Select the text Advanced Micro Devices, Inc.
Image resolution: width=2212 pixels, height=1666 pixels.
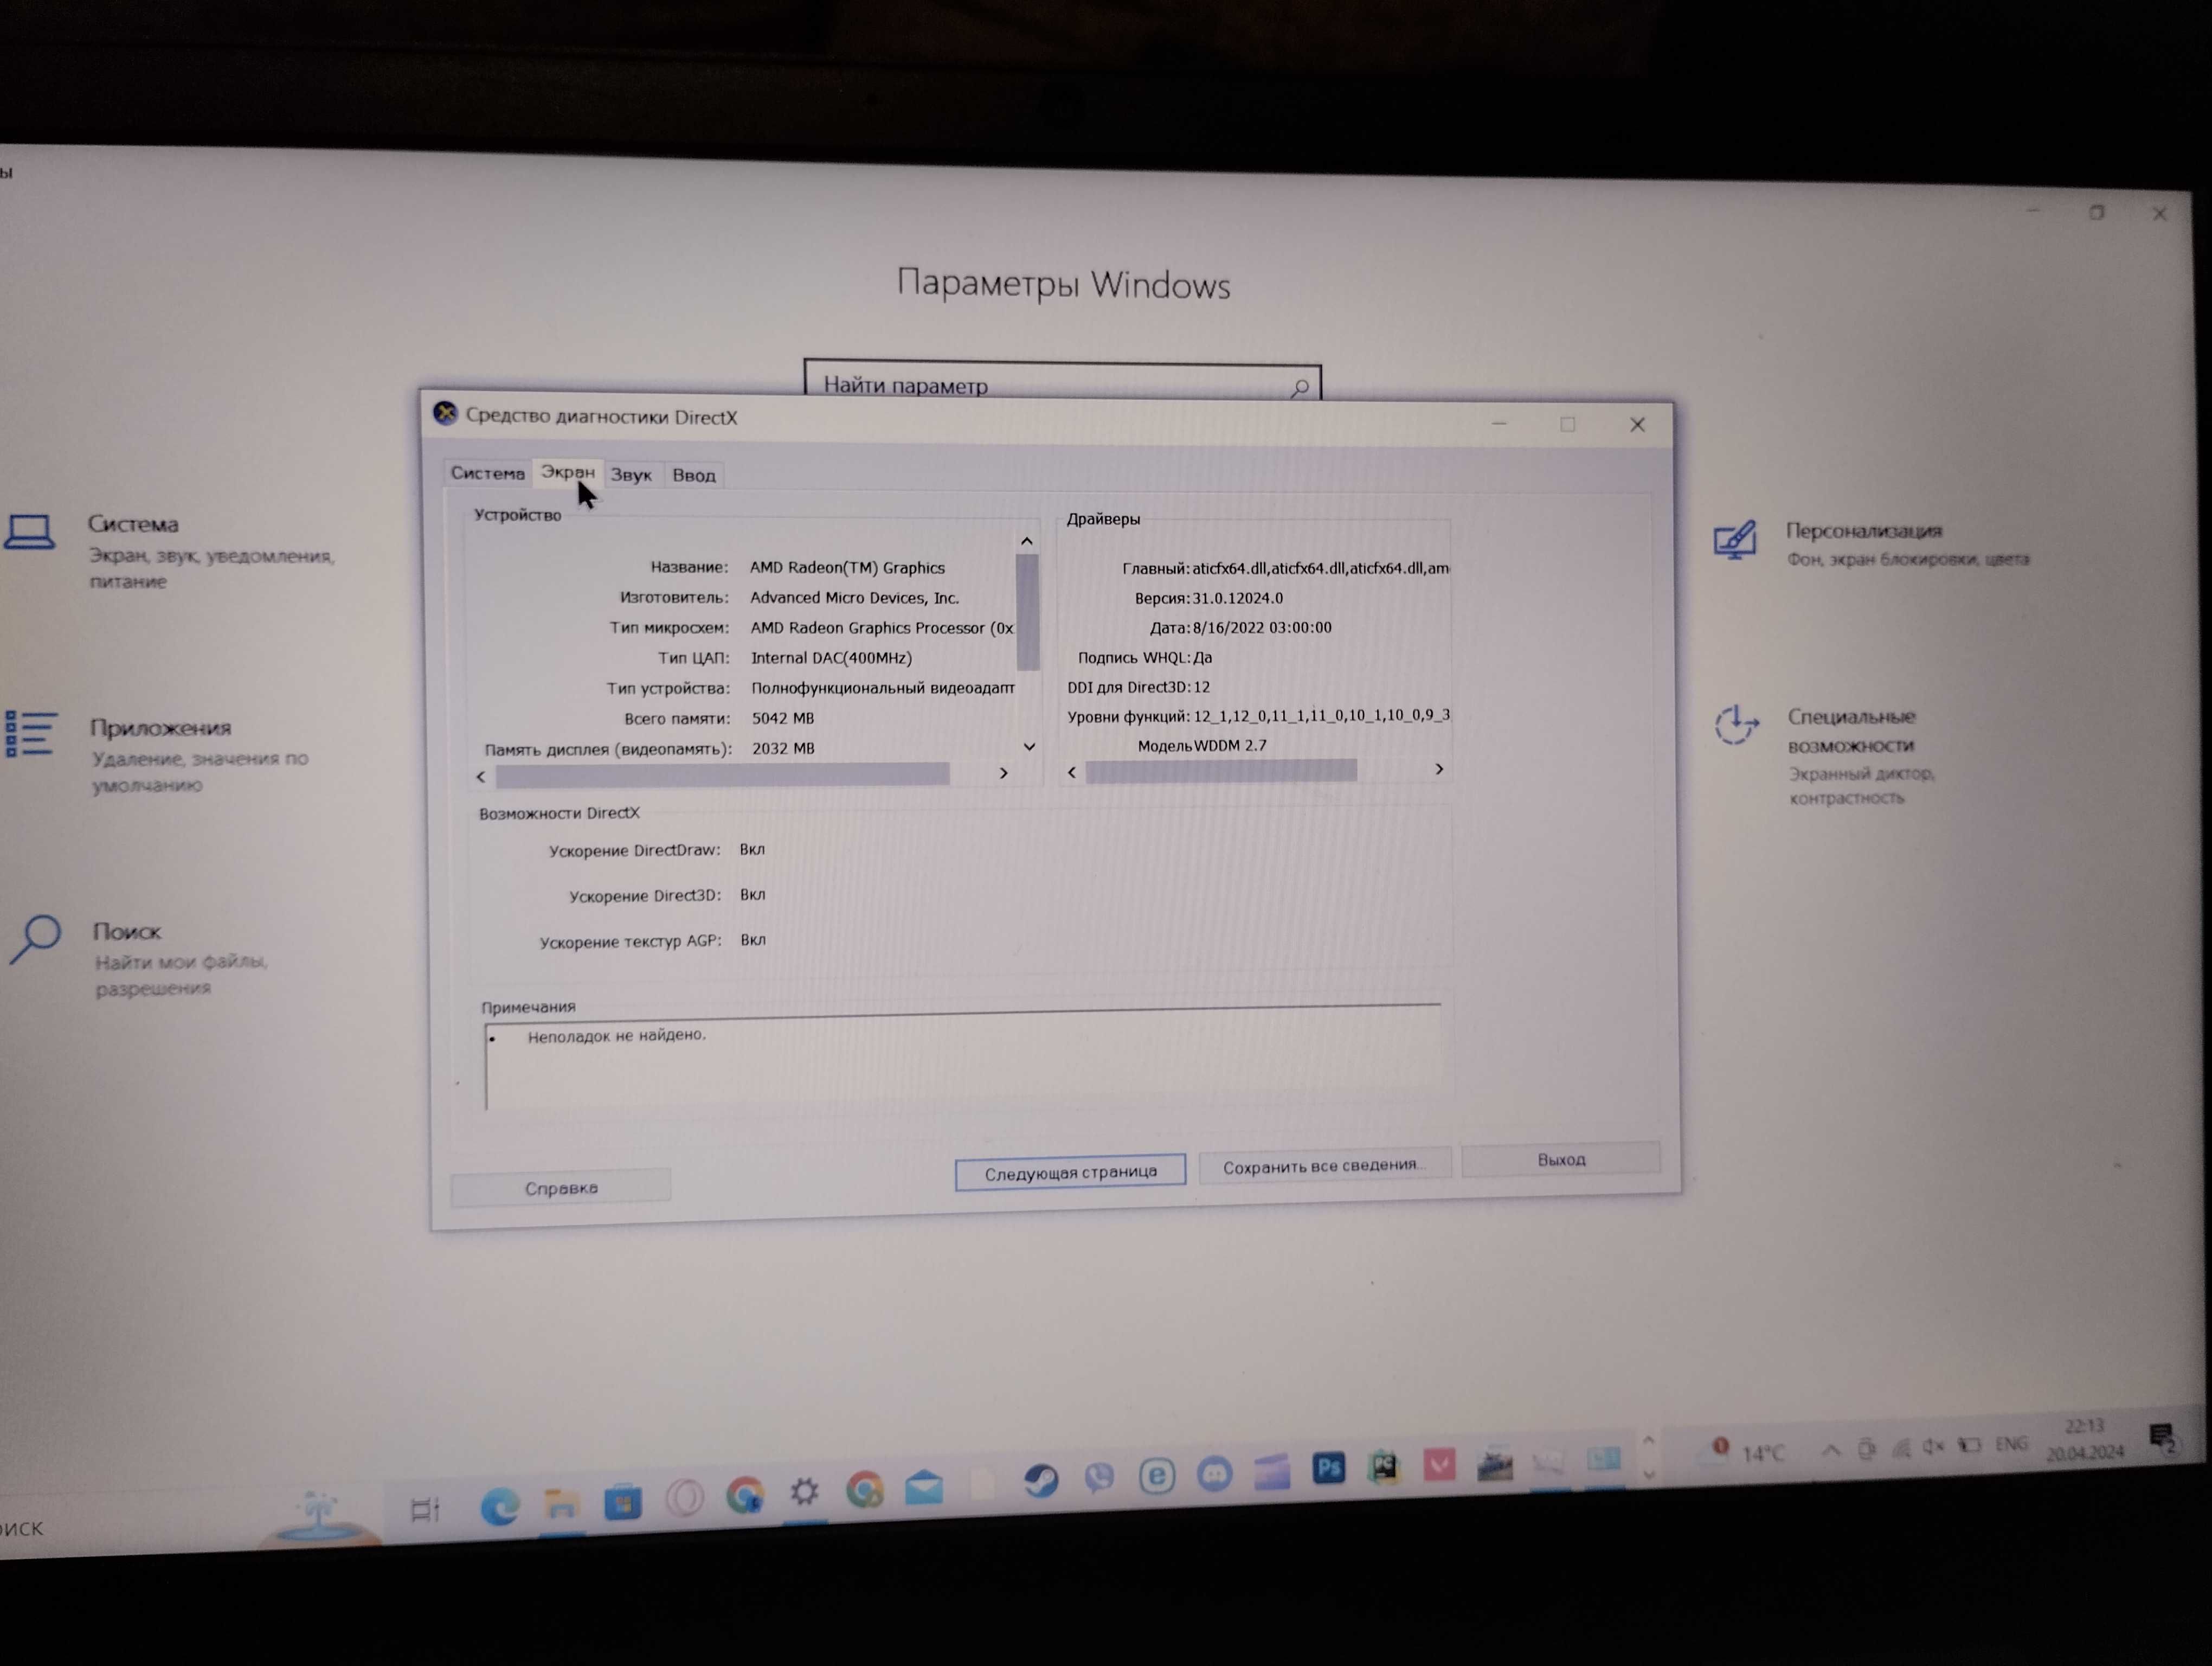pyautogui.click(x=855, y=598)
